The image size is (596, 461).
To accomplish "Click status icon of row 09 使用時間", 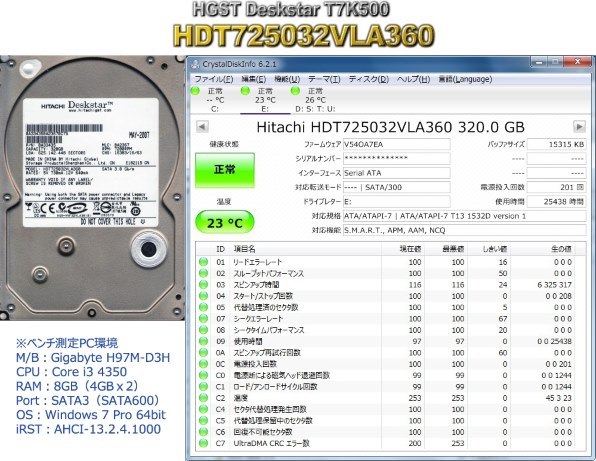I will pyautogui.click(x=204, y=341).
